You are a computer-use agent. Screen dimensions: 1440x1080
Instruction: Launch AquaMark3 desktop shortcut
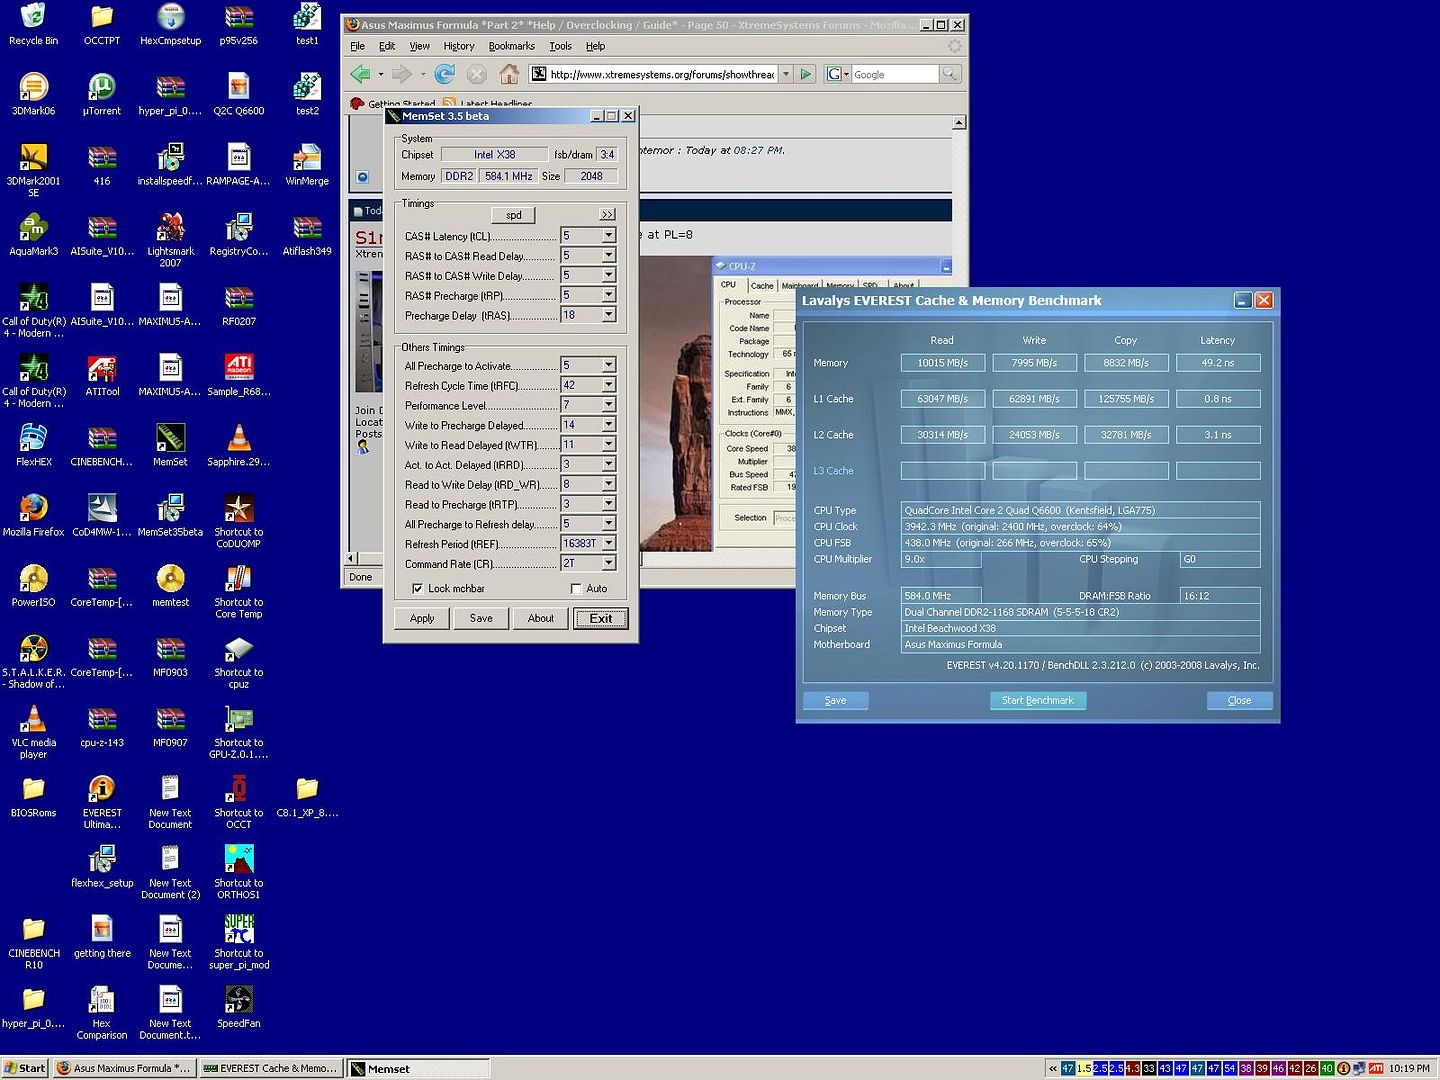tap(33, 235)
